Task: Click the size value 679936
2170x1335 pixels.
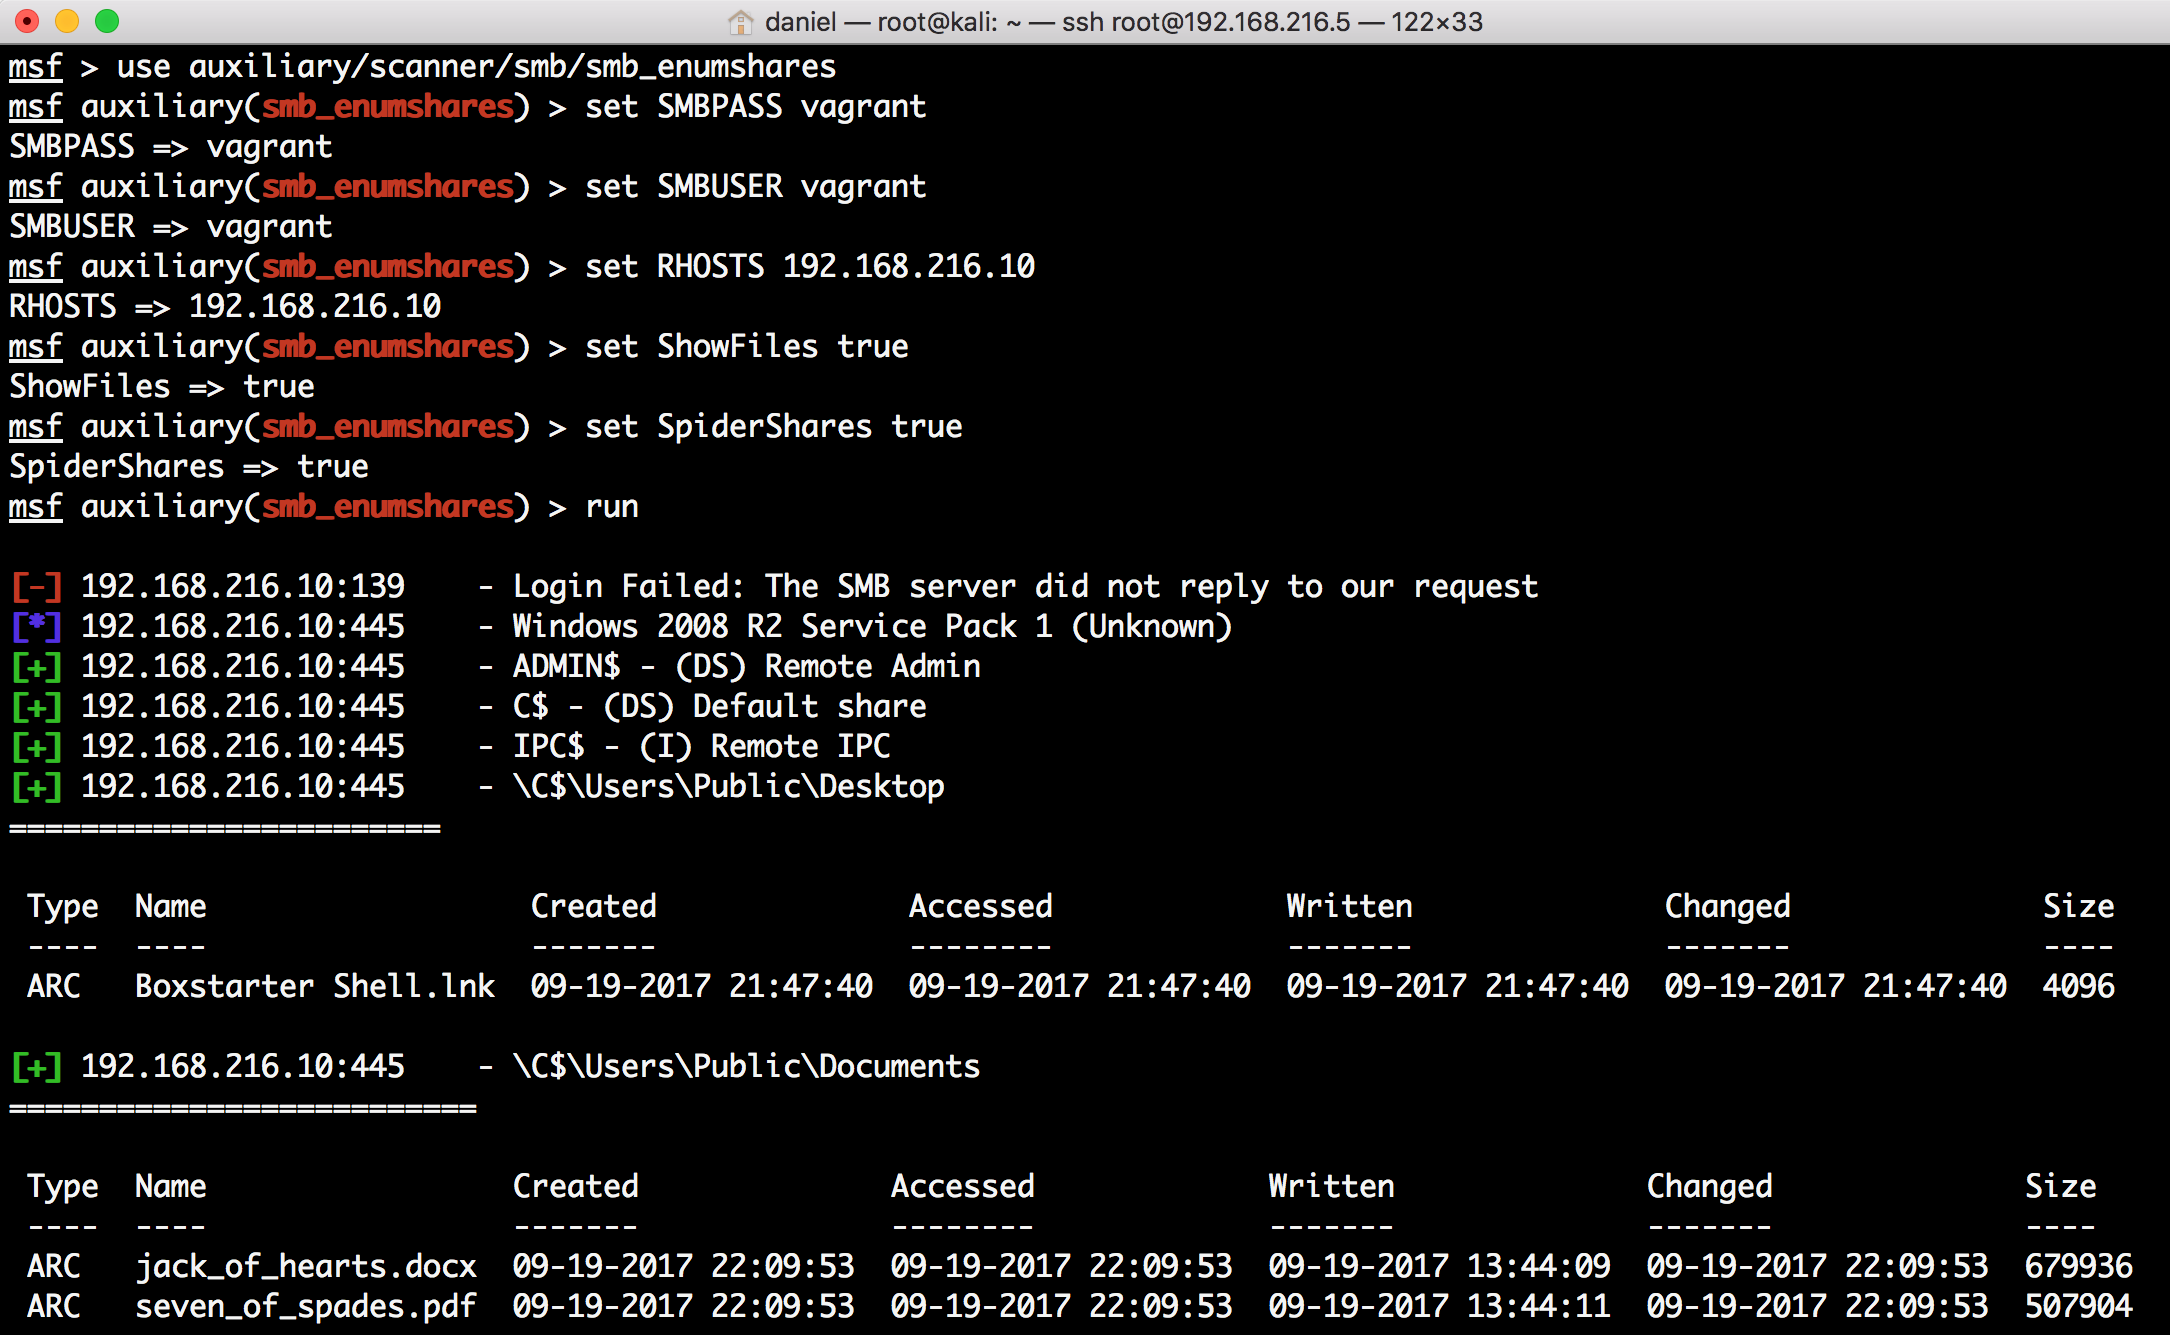Action: click(2078, 1266)
